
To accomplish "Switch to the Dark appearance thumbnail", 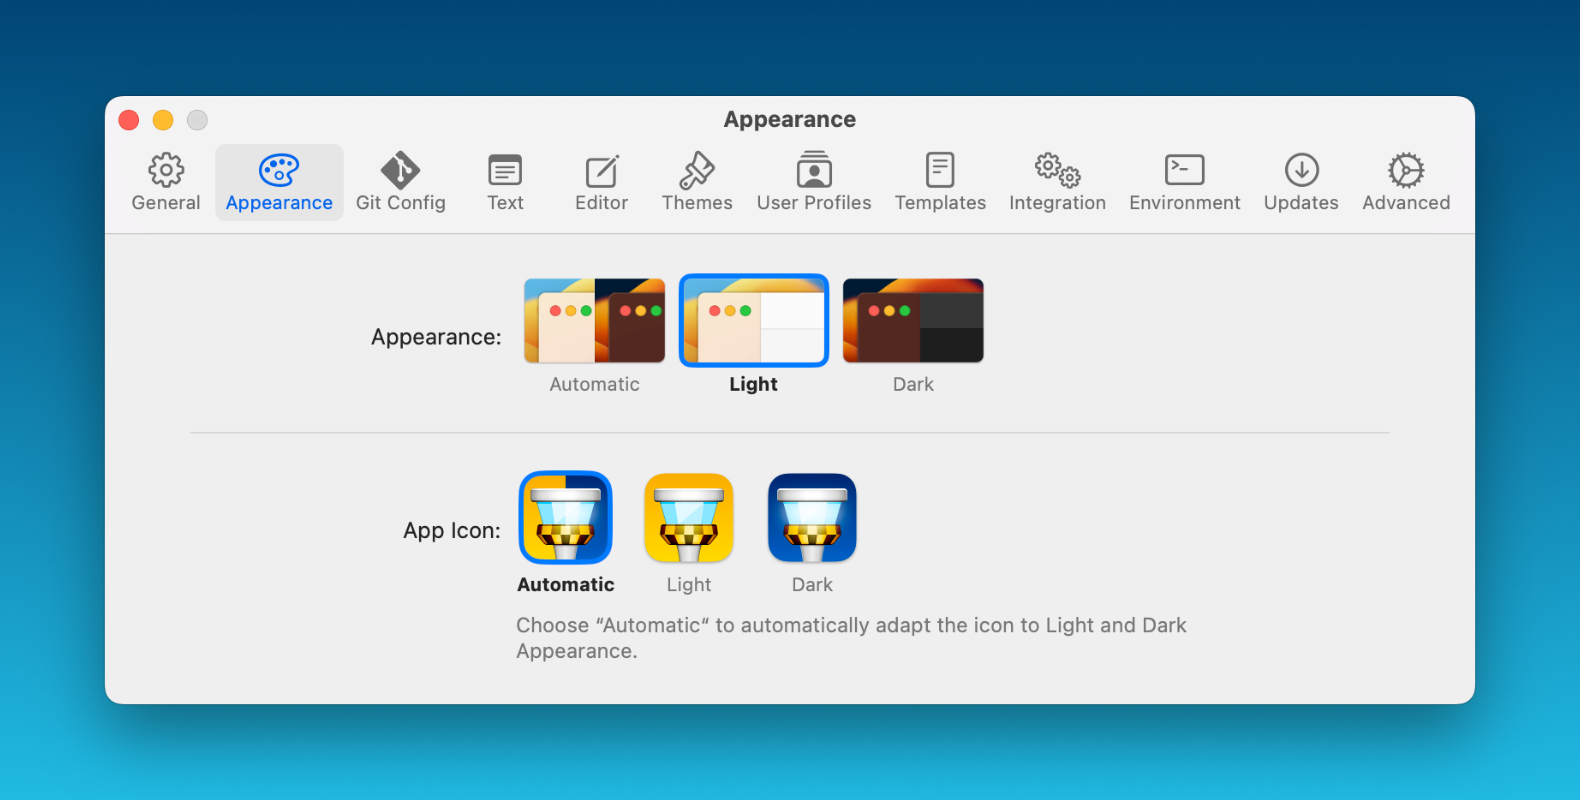I will tap(913, 321).
